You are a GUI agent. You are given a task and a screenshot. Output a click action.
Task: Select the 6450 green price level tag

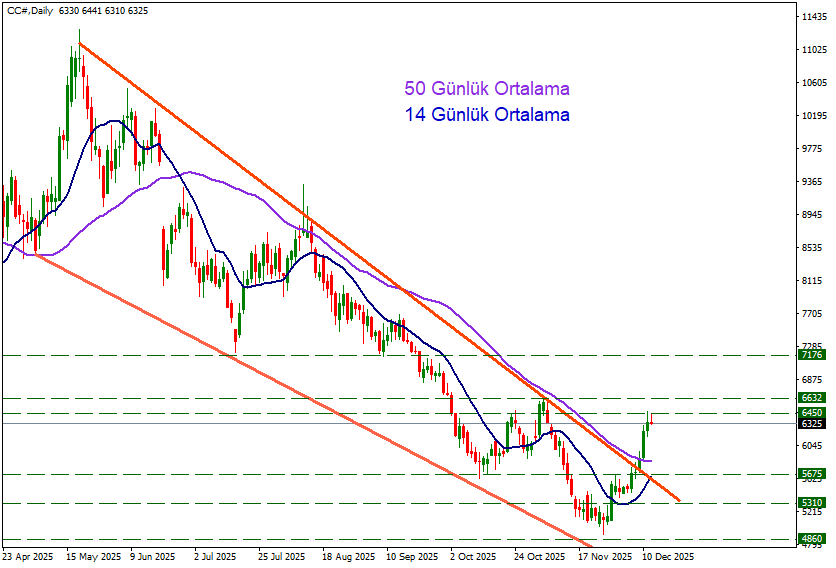[x=812, y=412]
